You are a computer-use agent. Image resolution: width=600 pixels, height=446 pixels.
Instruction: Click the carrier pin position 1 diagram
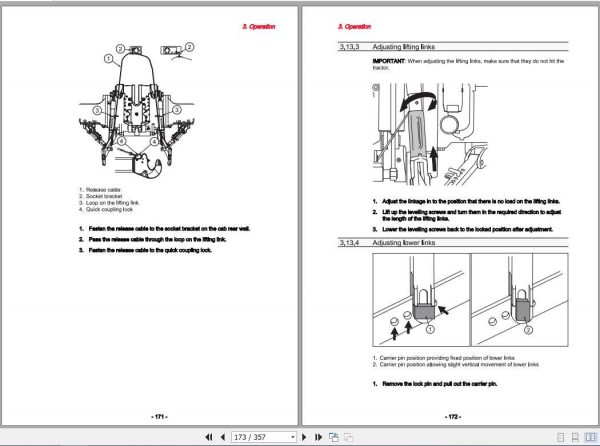[421, 300]
